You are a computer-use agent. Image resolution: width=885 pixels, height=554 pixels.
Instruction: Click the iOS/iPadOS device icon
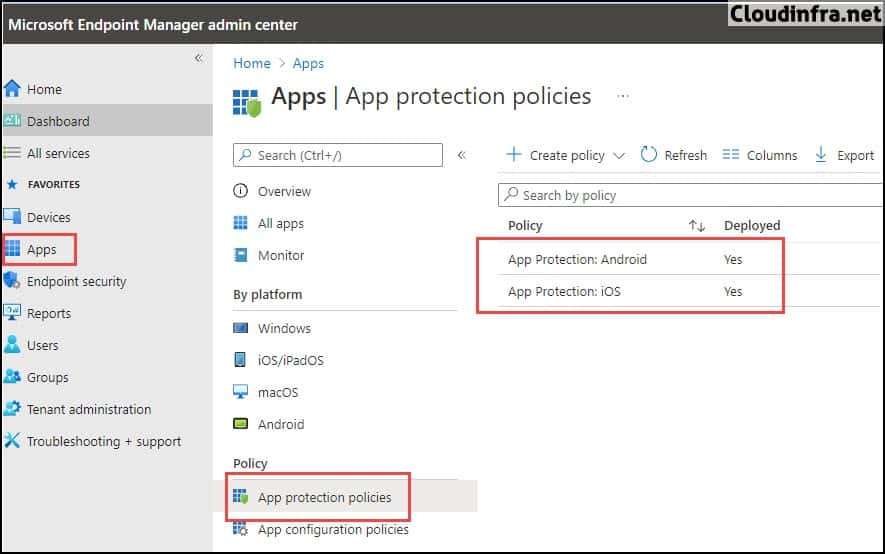240,359
